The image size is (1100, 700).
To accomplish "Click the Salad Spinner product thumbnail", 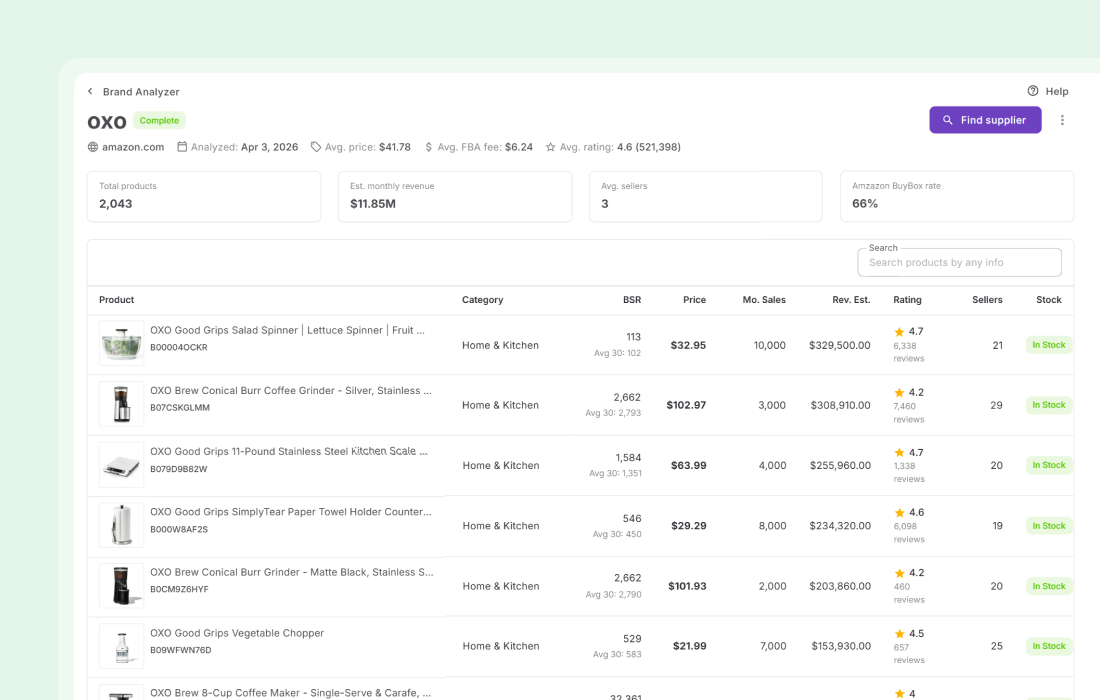I will point(121,344).
